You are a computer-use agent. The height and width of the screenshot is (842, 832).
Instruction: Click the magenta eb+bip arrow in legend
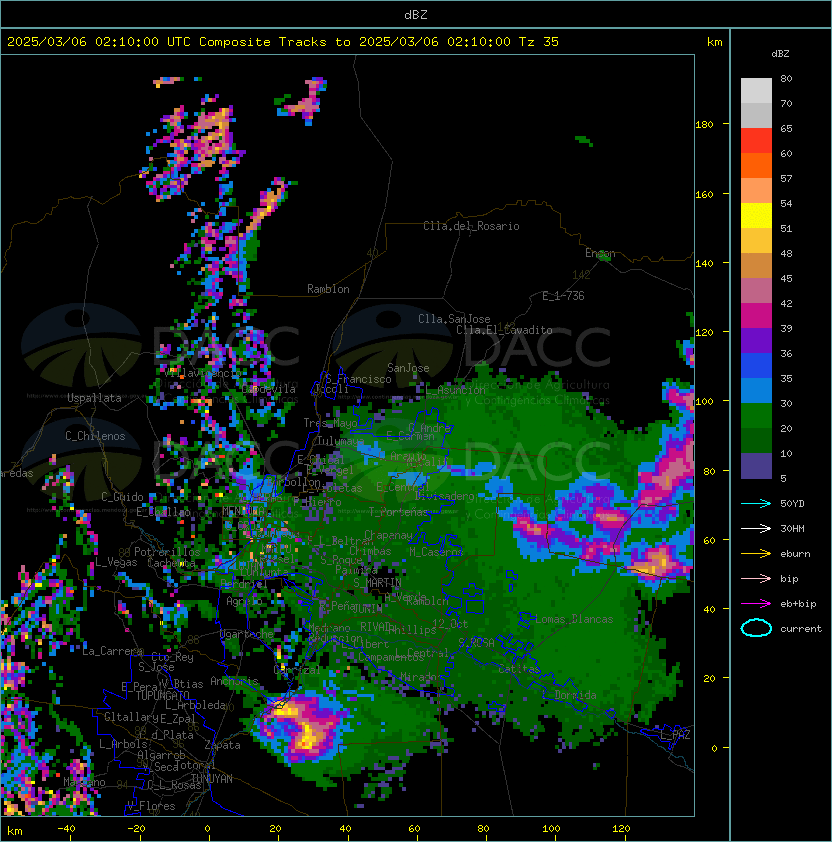(x=756, y=604)
